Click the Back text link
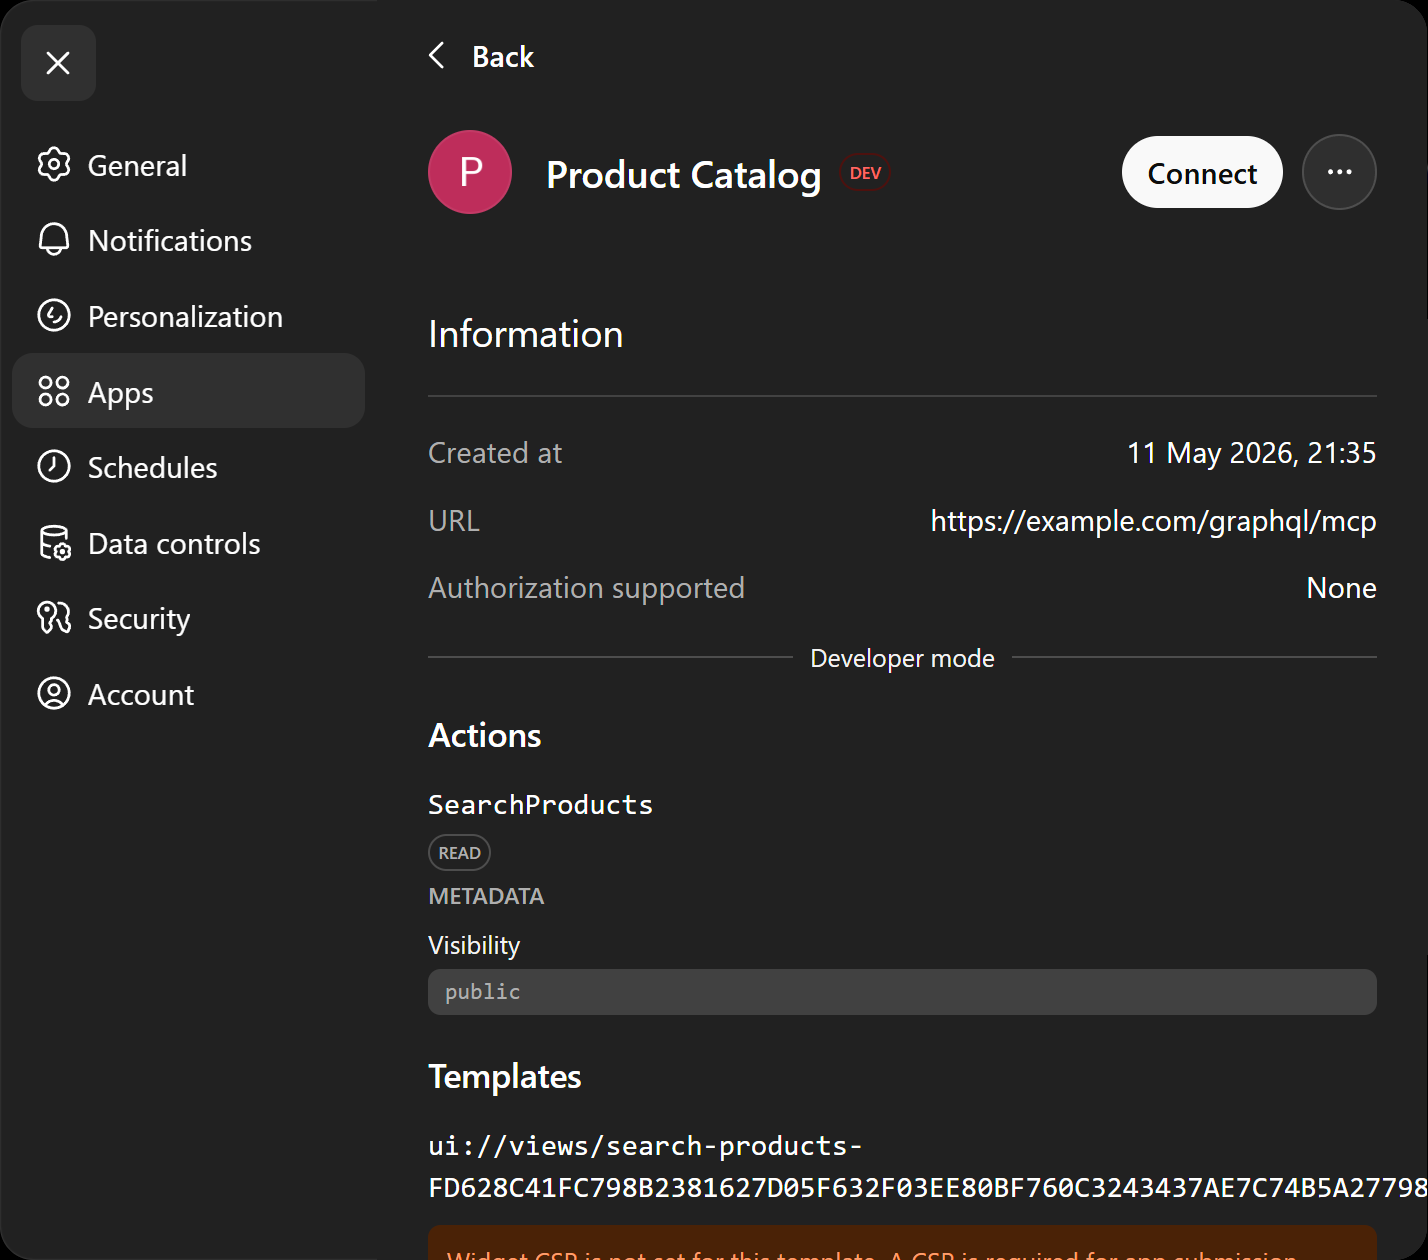 [x=503, y=57]
